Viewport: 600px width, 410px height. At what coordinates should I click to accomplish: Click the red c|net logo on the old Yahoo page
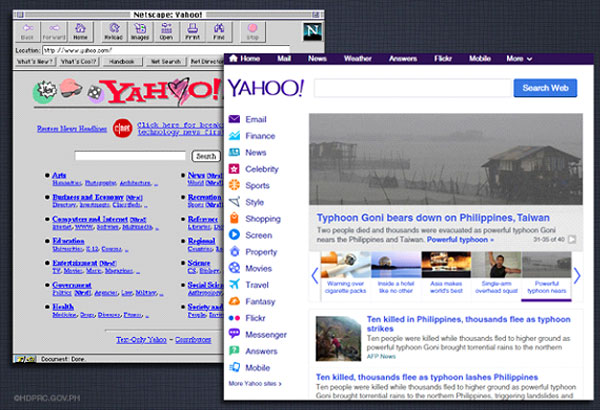(122, 128)
